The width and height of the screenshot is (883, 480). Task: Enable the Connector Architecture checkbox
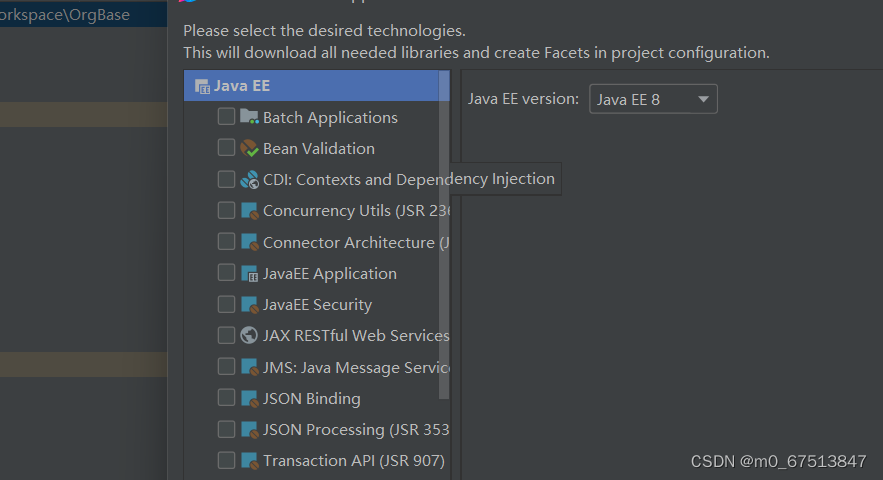click(x=226, y=242)
